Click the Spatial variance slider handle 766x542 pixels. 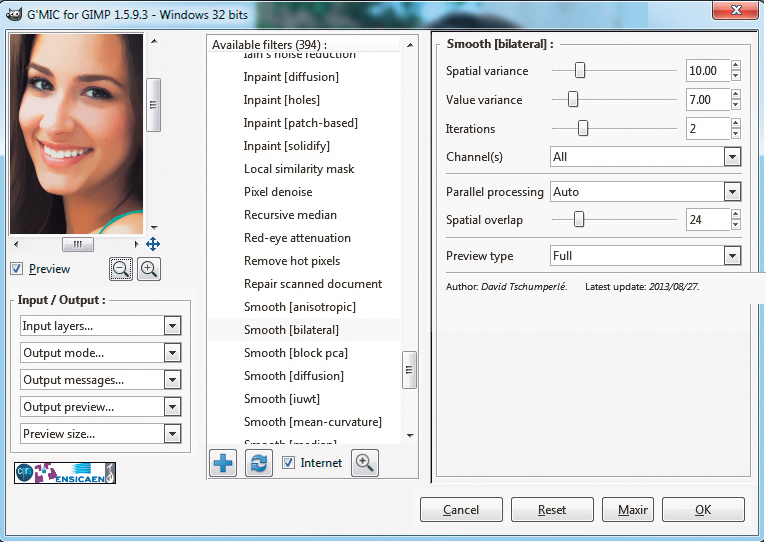[579, 71]
